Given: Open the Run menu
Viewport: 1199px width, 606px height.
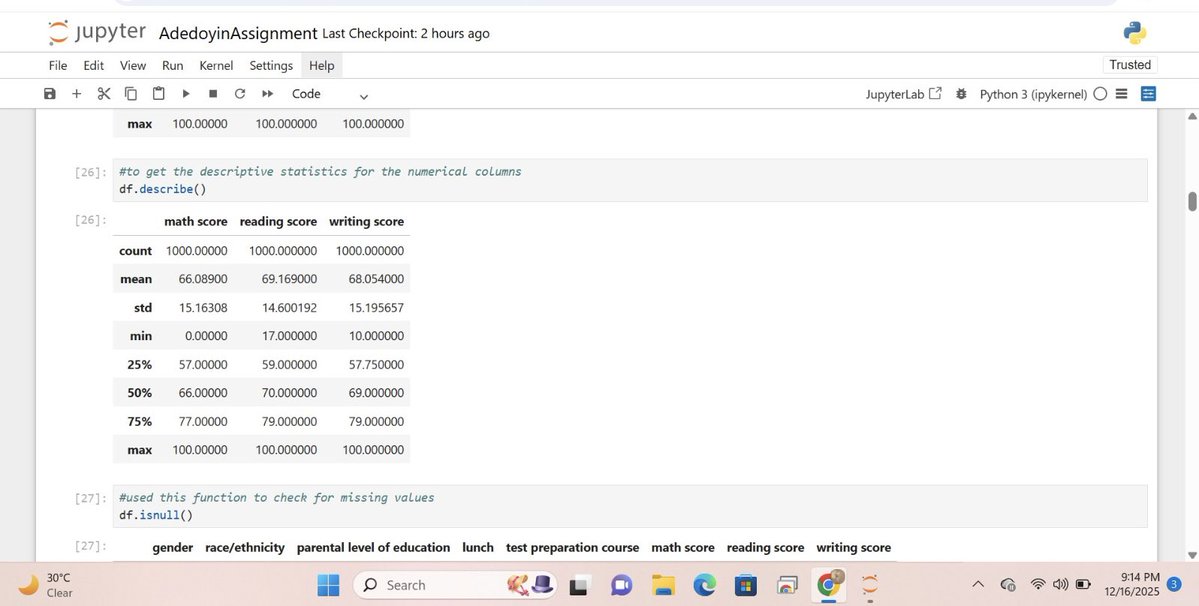Looking at the screenshot, I should click(173, 66).
